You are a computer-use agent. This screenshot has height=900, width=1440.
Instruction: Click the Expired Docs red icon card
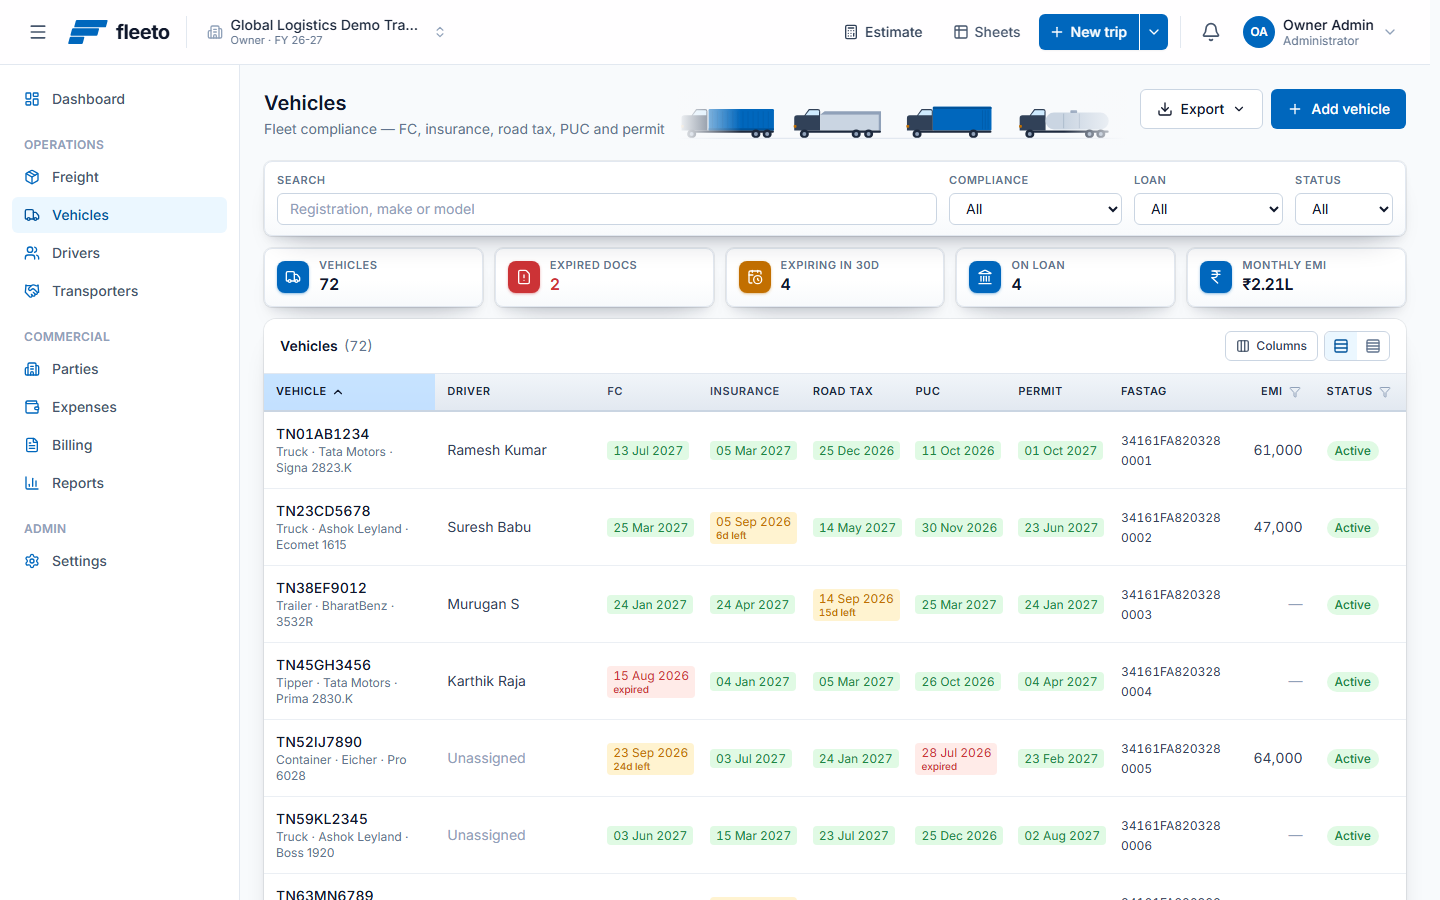[524, 277]
